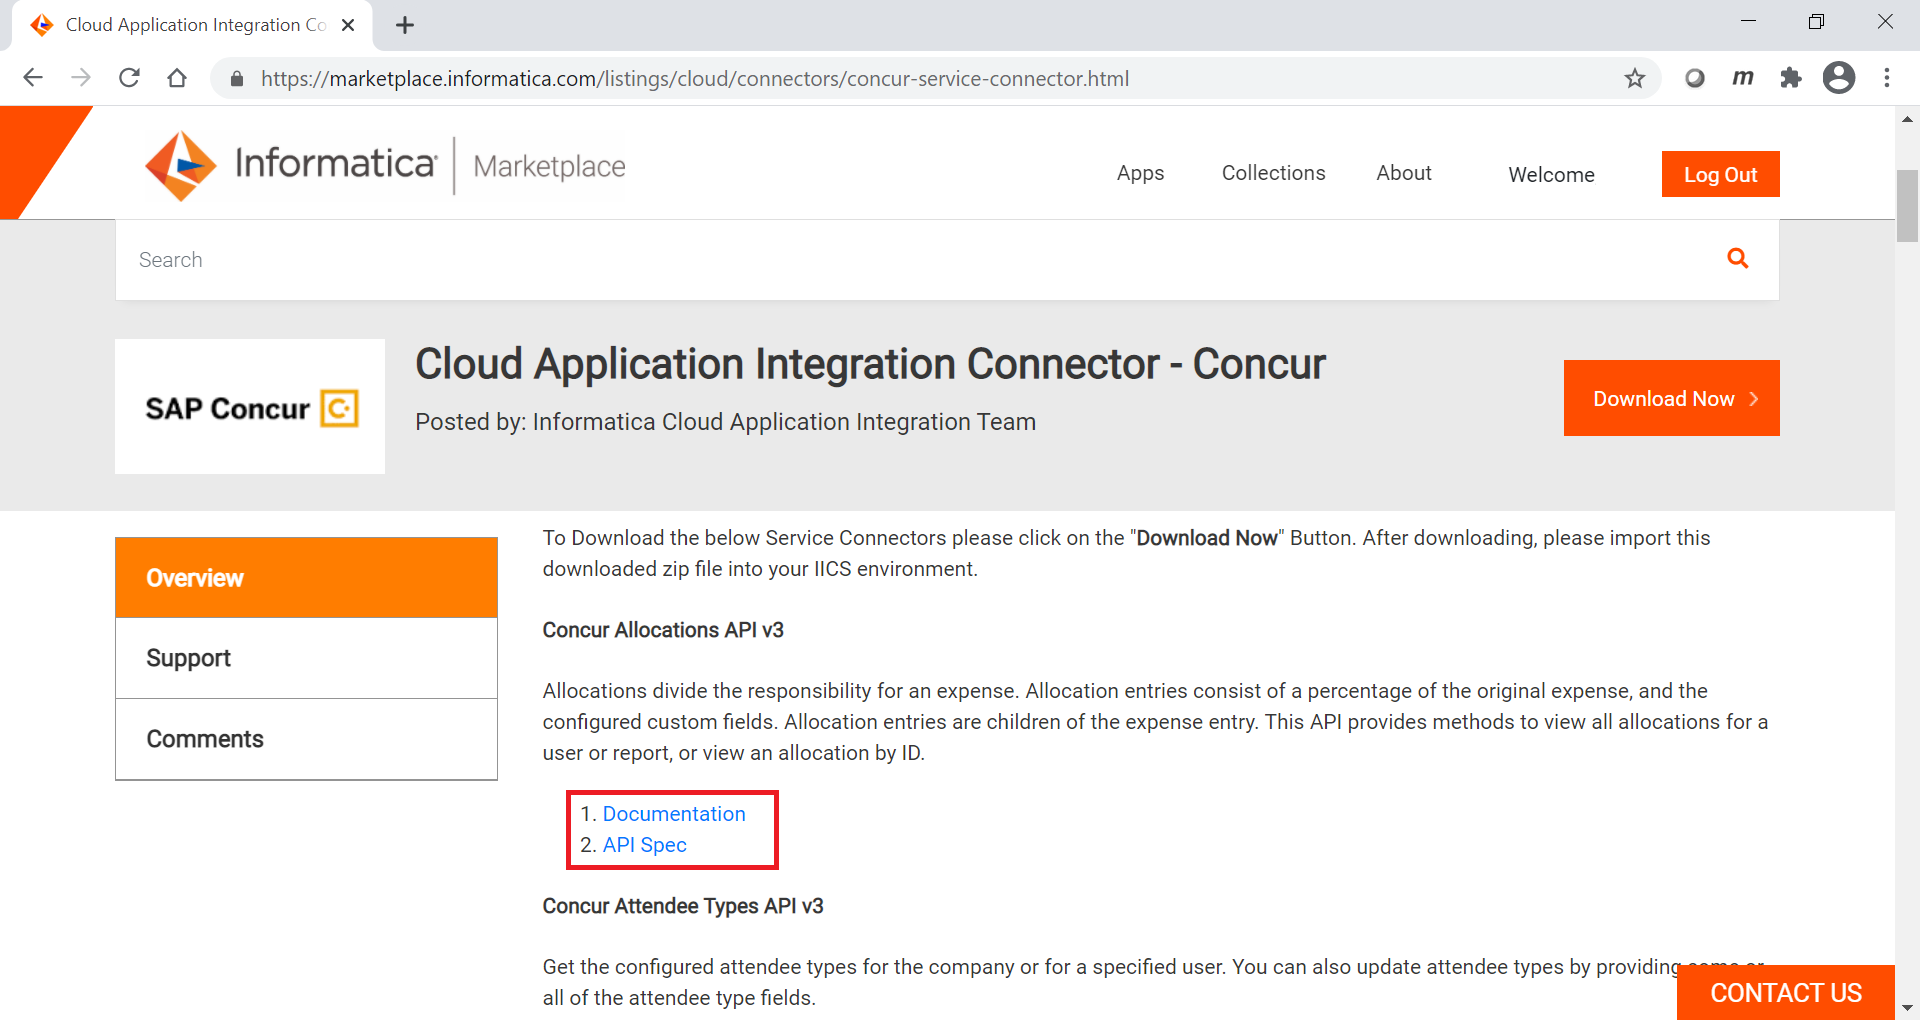Click the browser forward arrow
Viewport: 1920px width, 1020px height.
coord(81,78)
